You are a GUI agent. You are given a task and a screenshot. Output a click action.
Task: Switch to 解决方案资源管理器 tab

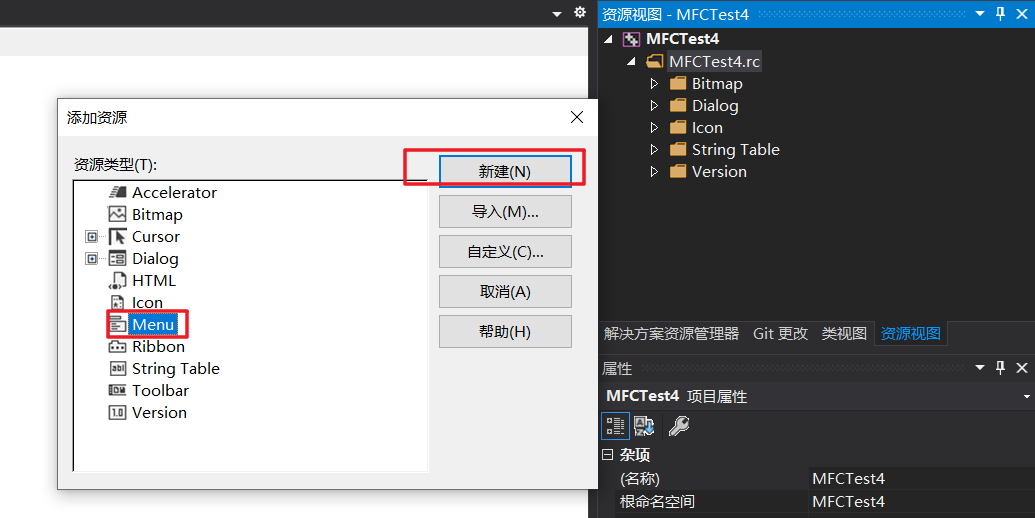[671, 334]
